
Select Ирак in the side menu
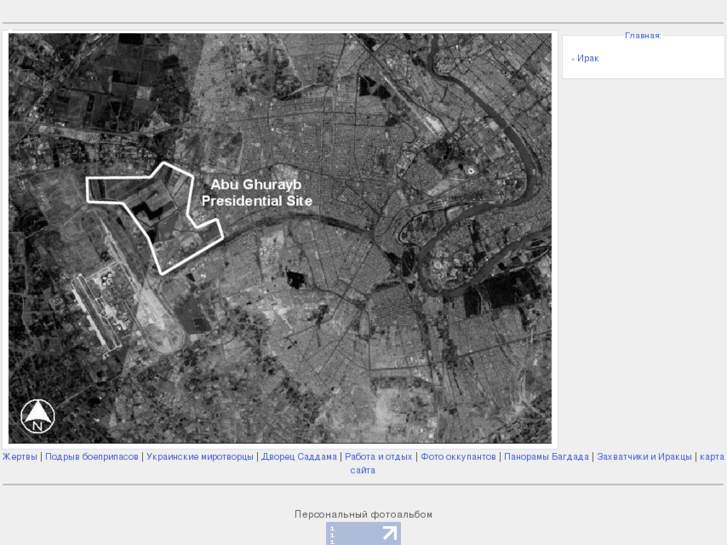tap(588, 59)
